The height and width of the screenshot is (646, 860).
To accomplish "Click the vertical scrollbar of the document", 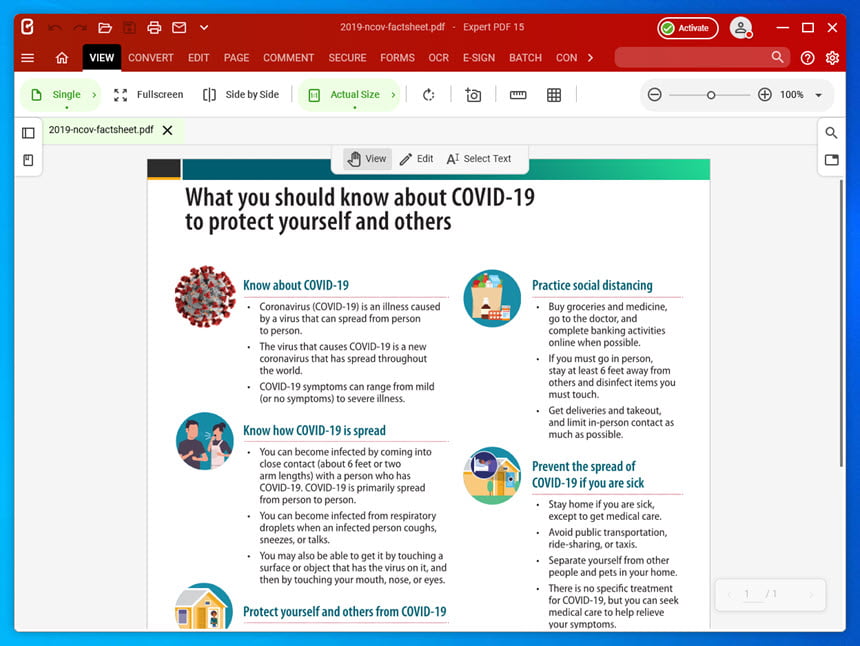I will (841, 324).
